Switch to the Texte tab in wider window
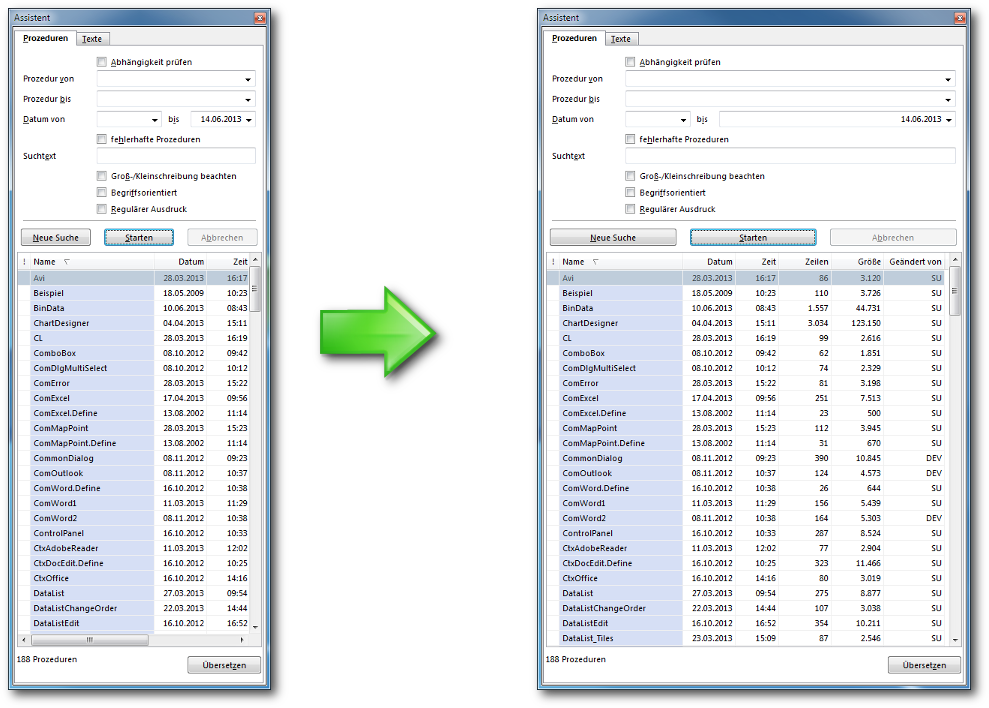 pyautogui.click(x=621, y=39)
